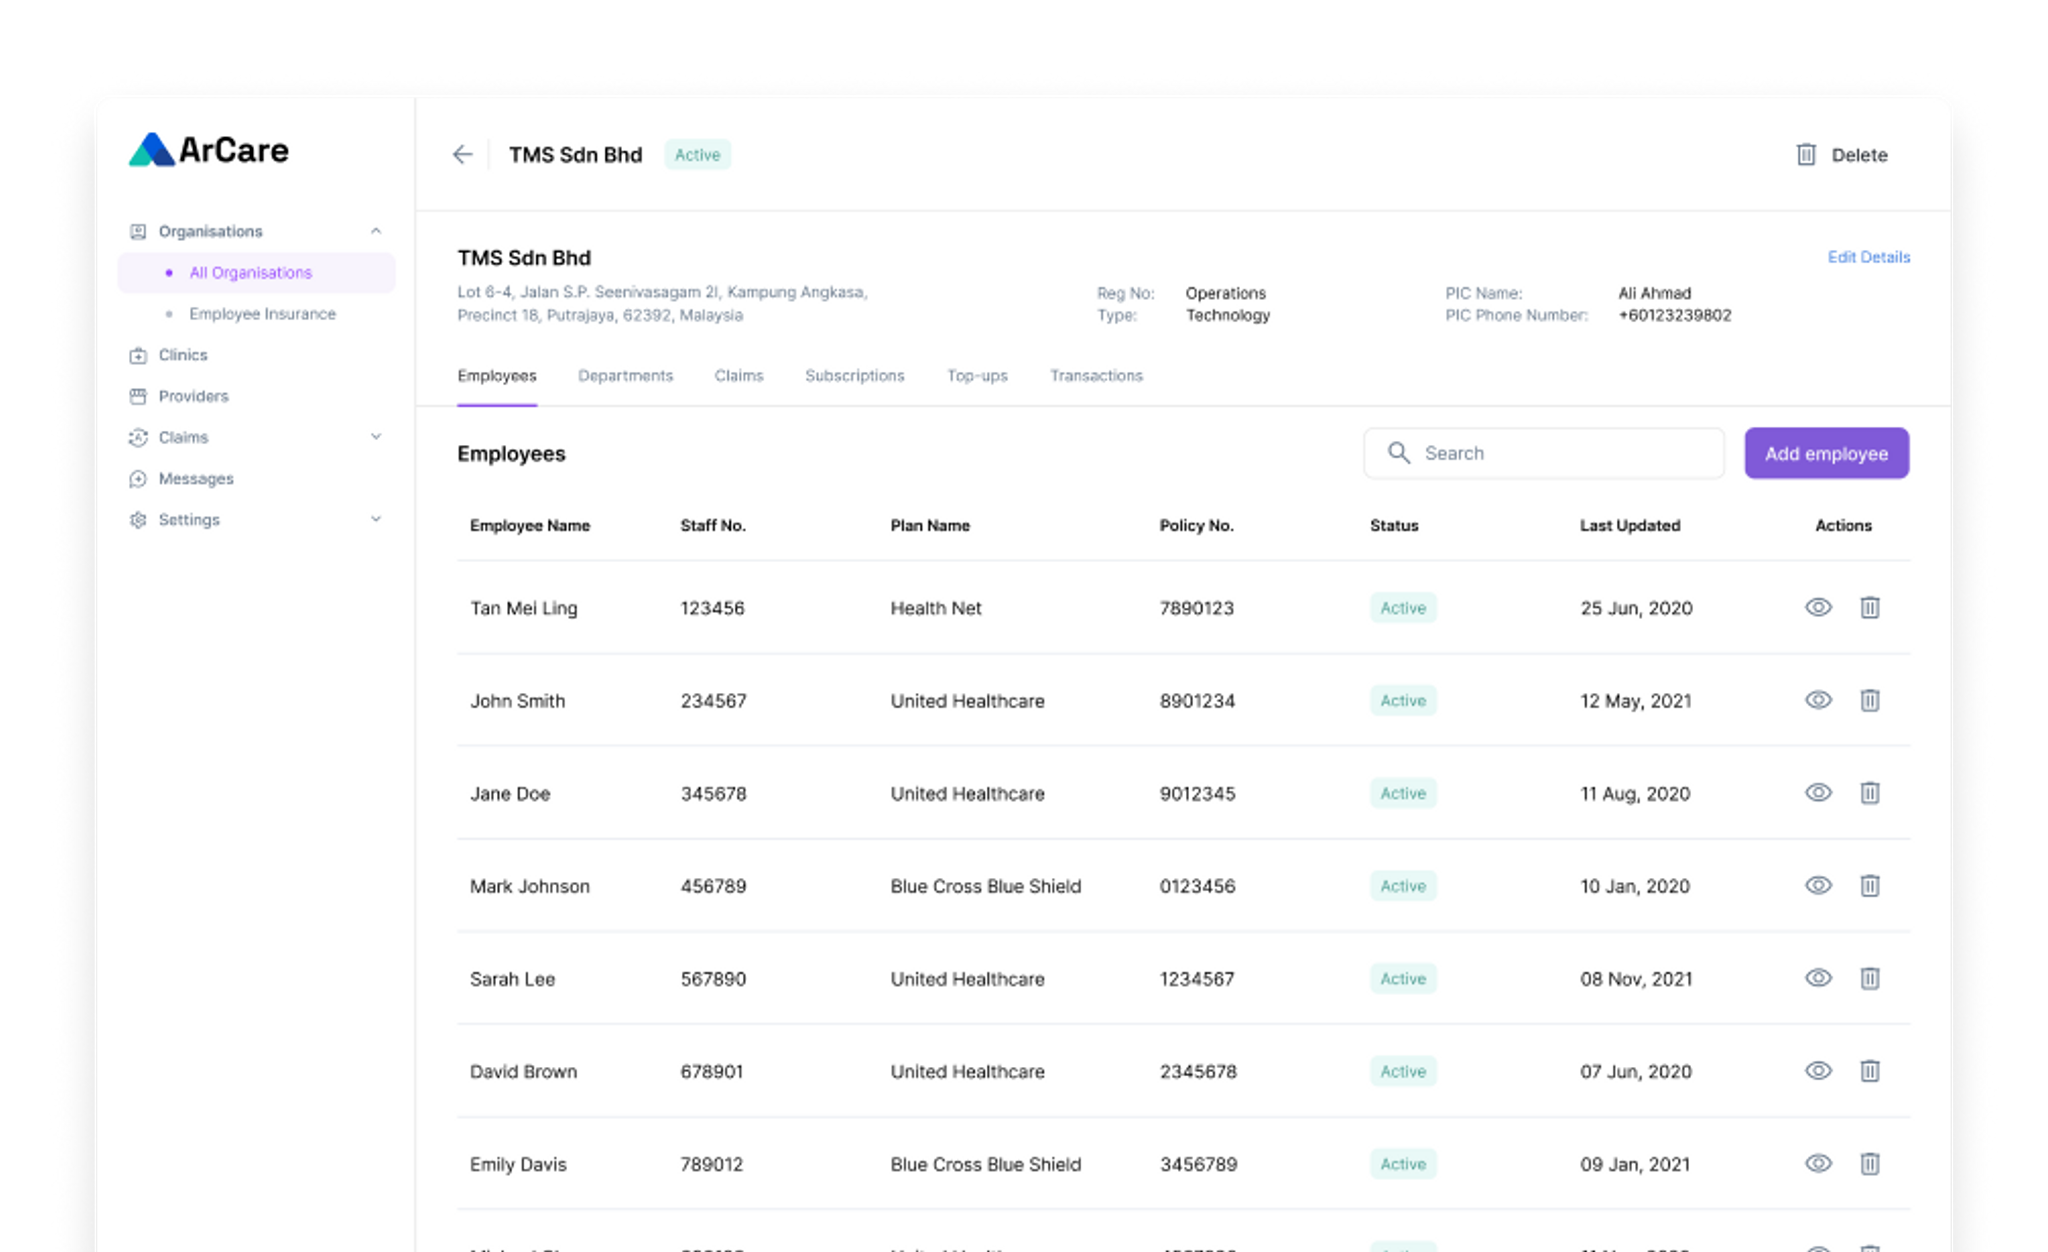The height and width of the screenshot is (1252, 2048).
Task: Click the Messages icon in the sidebar
Action: [138, 479]
